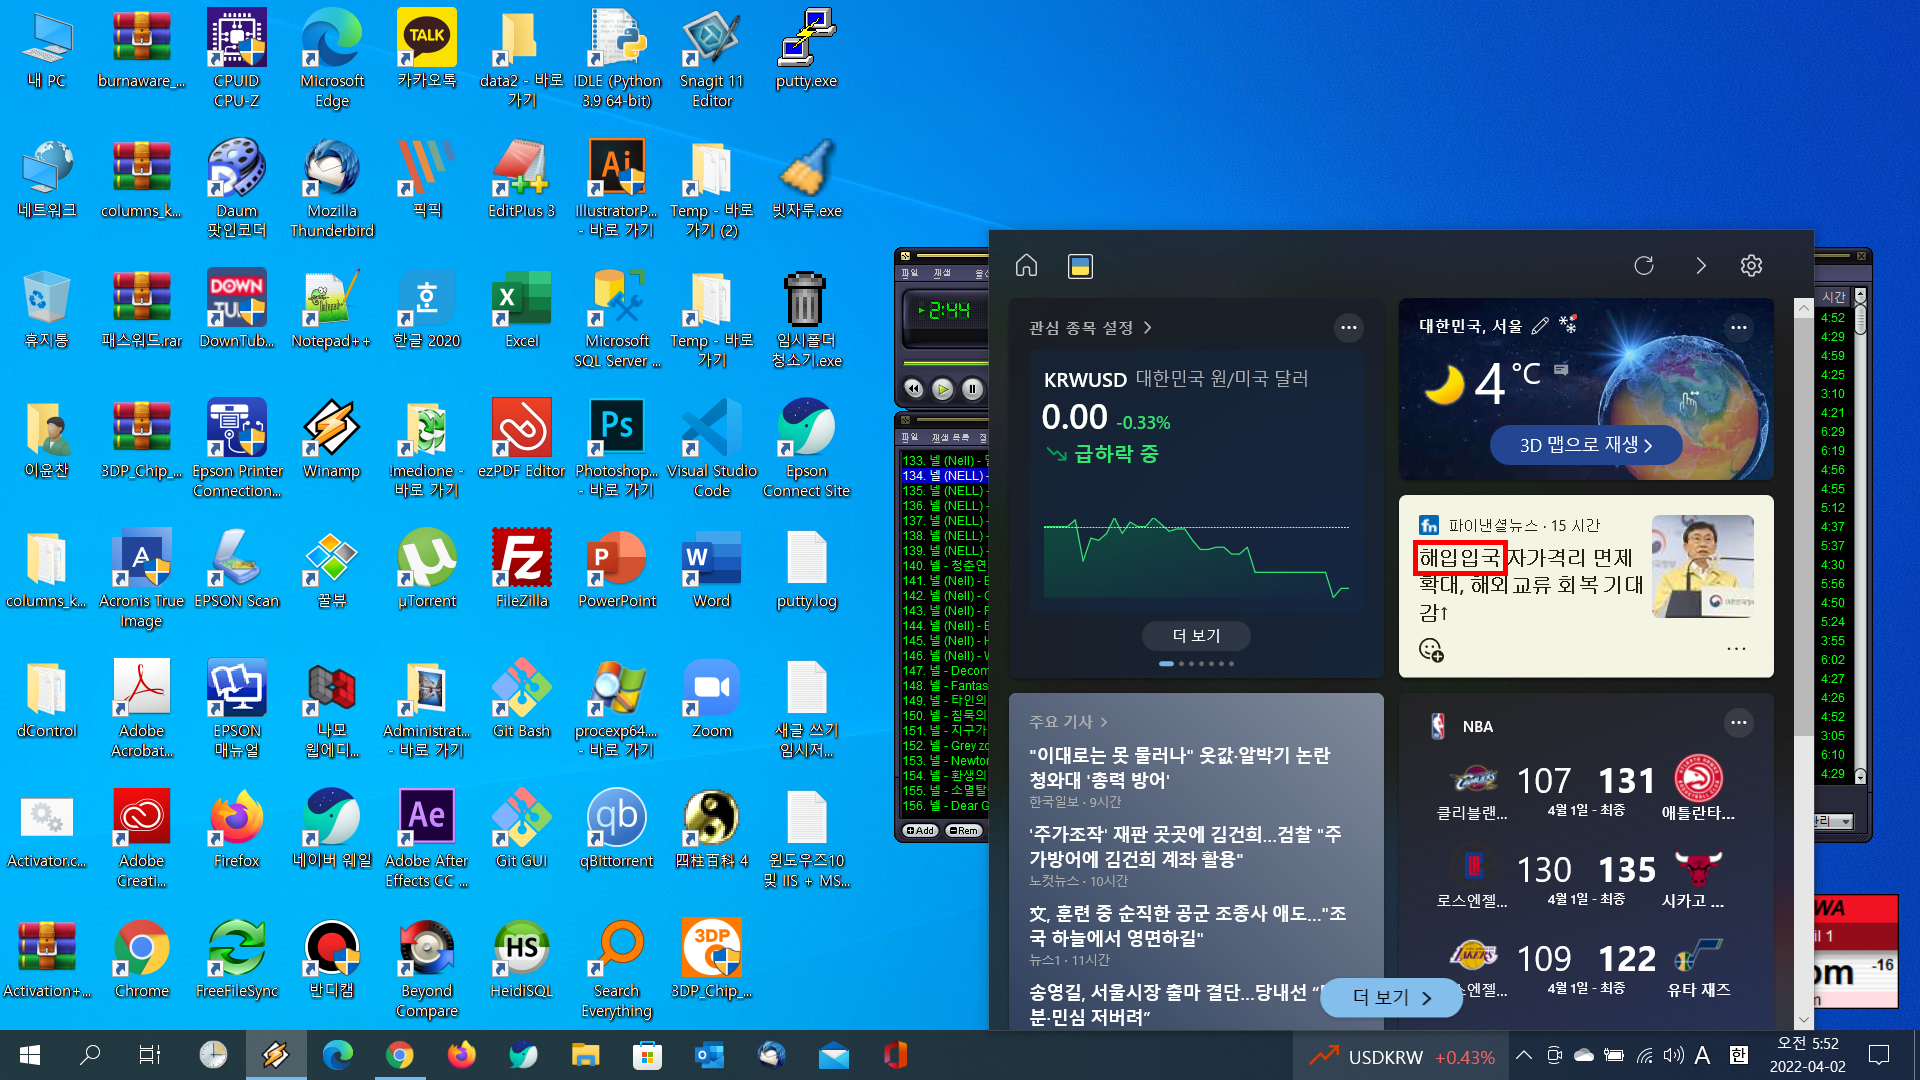Open more options on the Financial News article
Screen dimensions: 1920x1080
click(x=1736, y=649)
